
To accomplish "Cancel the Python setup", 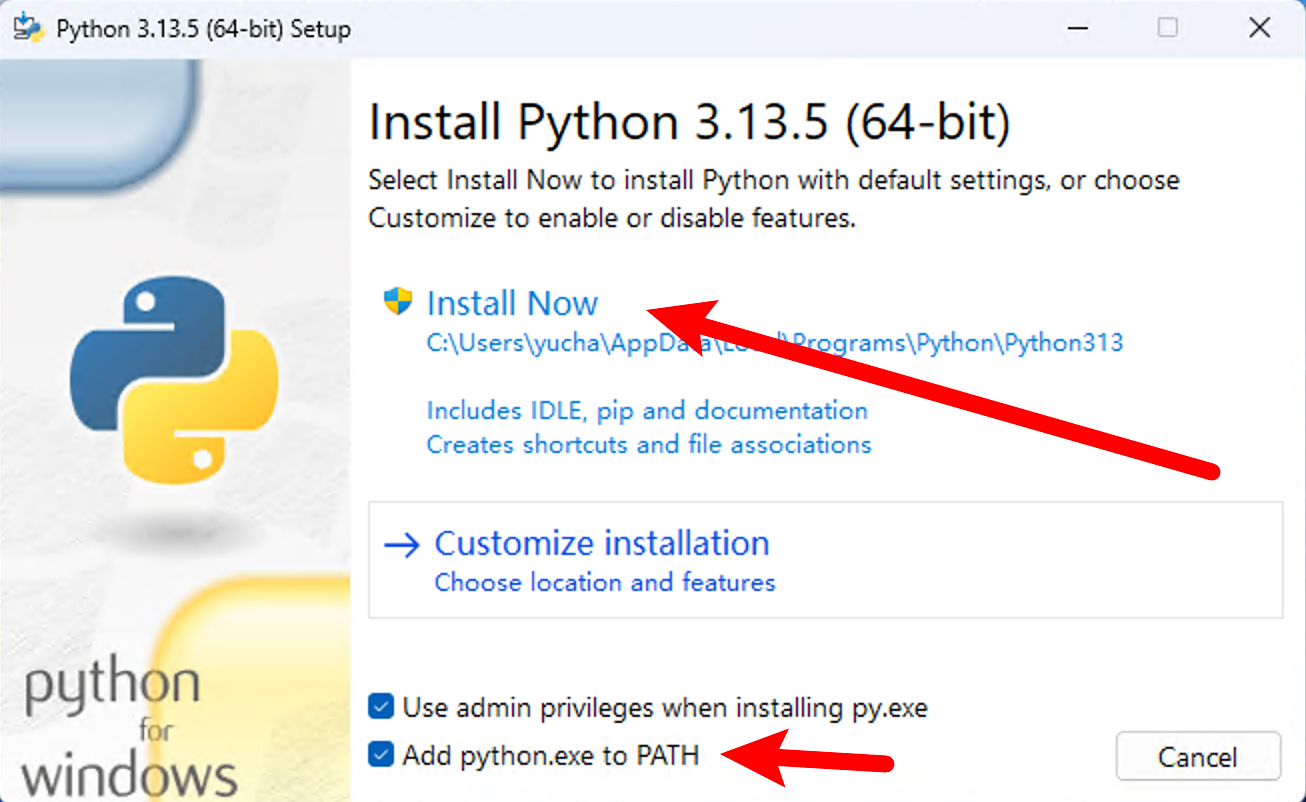I will click(1198, 756).
